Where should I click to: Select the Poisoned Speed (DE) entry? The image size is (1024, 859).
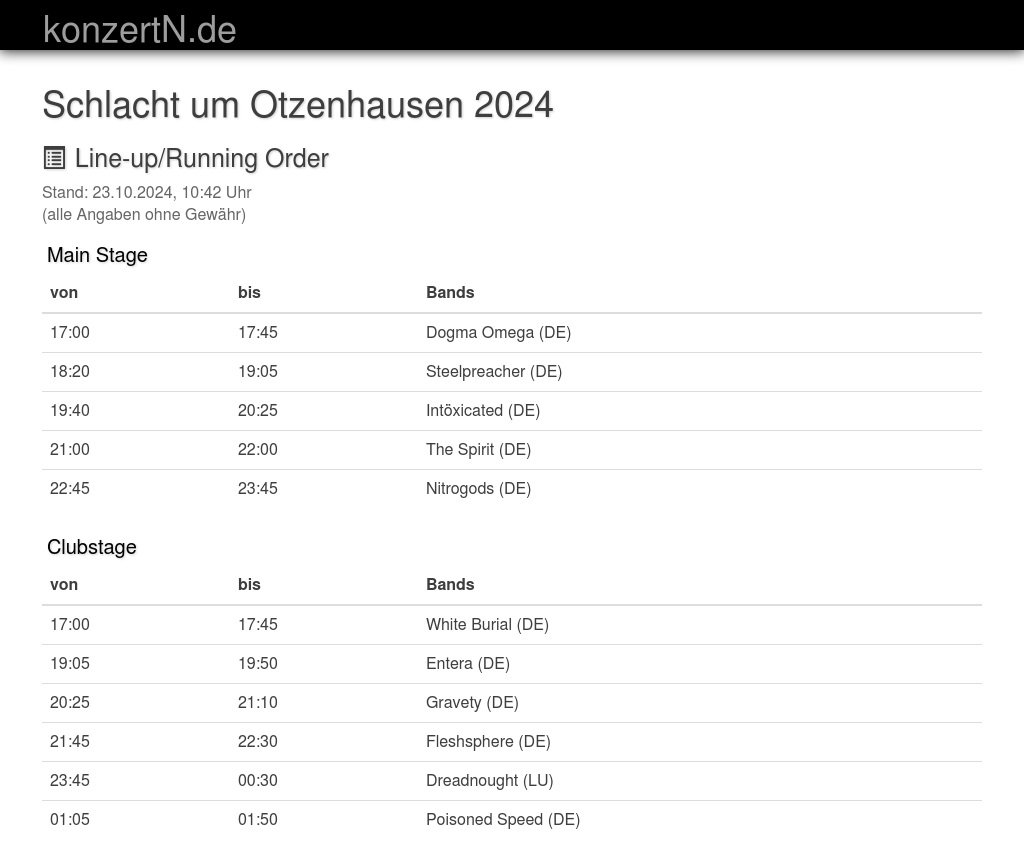click(x=503, y=819)
